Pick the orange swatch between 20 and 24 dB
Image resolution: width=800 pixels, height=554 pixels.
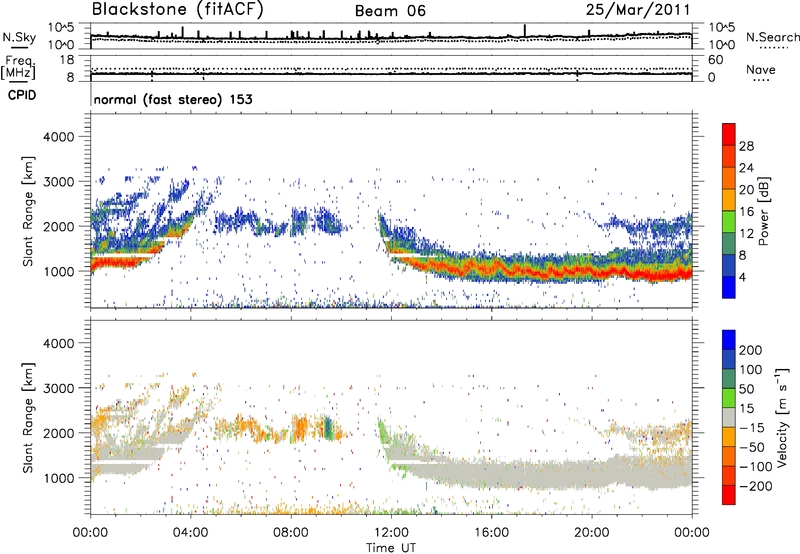pos(729,178)
